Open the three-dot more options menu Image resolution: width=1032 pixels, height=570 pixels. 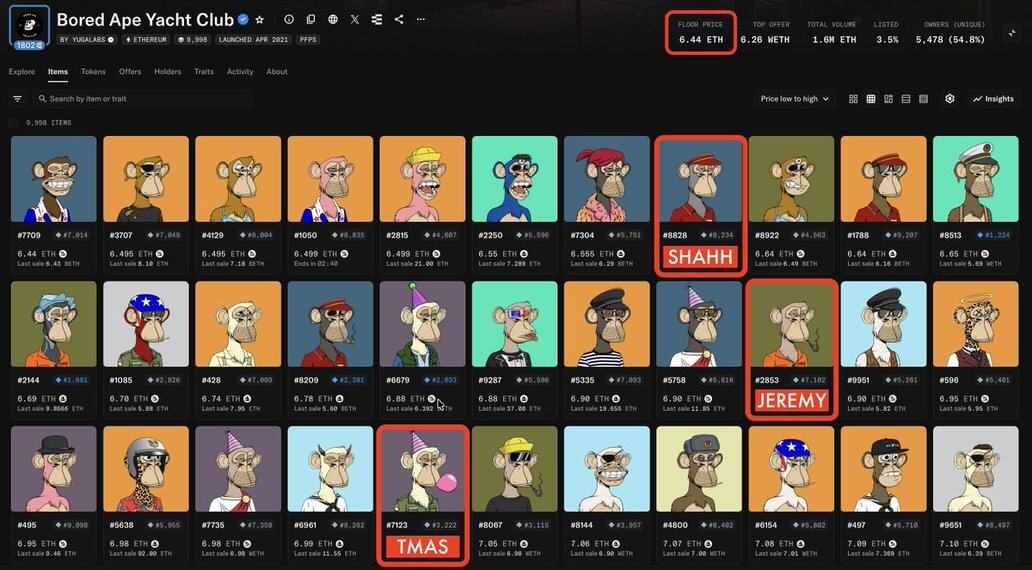tap(421, 19)
